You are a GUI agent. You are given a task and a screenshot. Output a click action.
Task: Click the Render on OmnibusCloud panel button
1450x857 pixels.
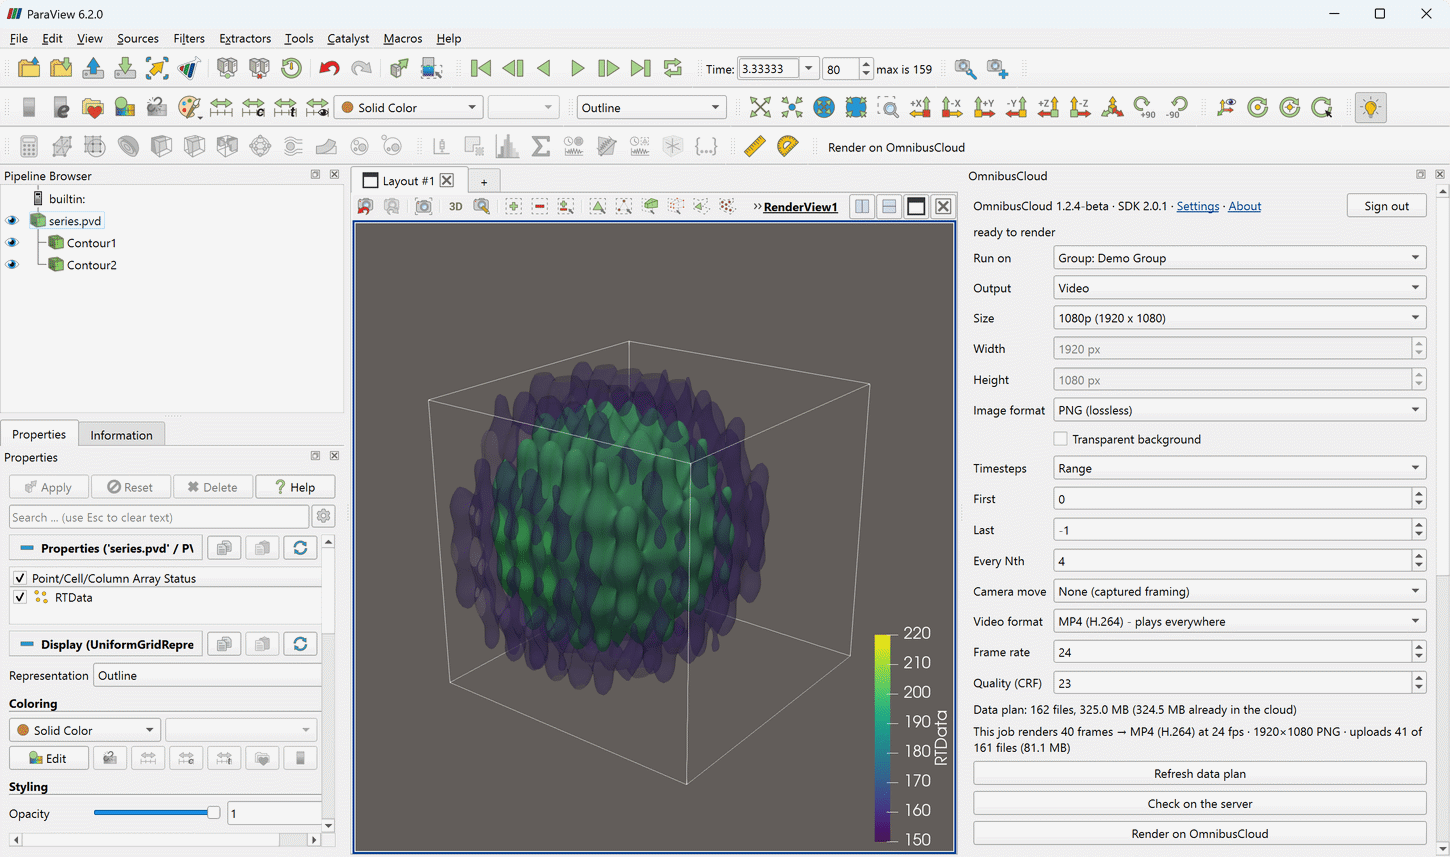point(1199,833)
